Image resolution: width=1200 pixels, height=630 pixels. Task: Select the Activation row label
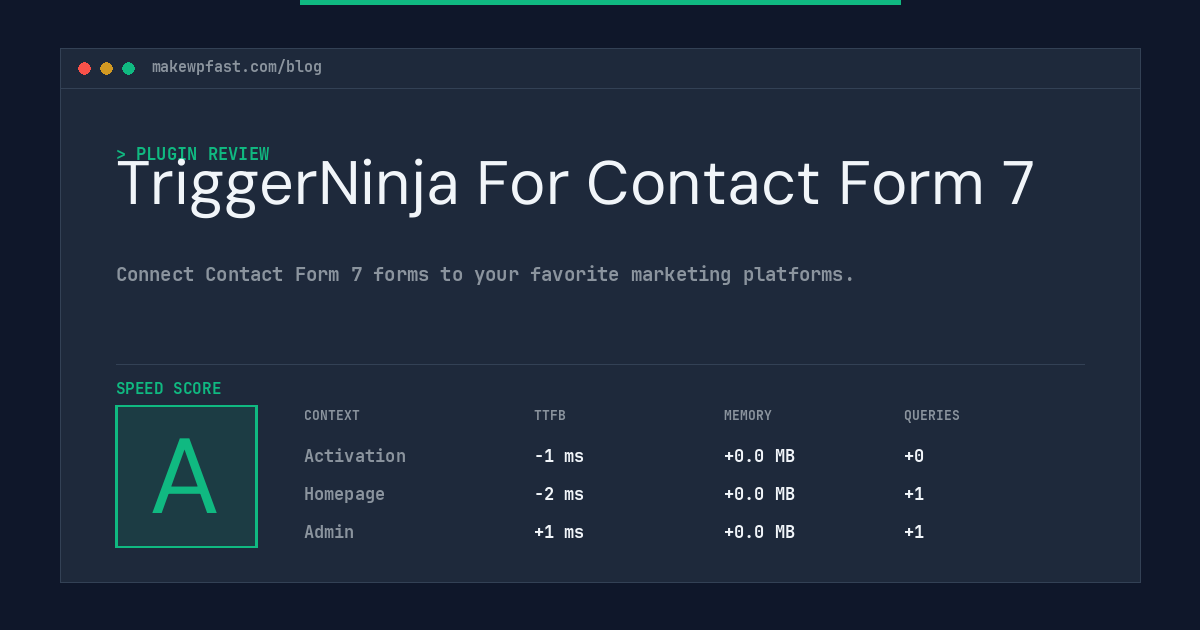pos(355,456)
